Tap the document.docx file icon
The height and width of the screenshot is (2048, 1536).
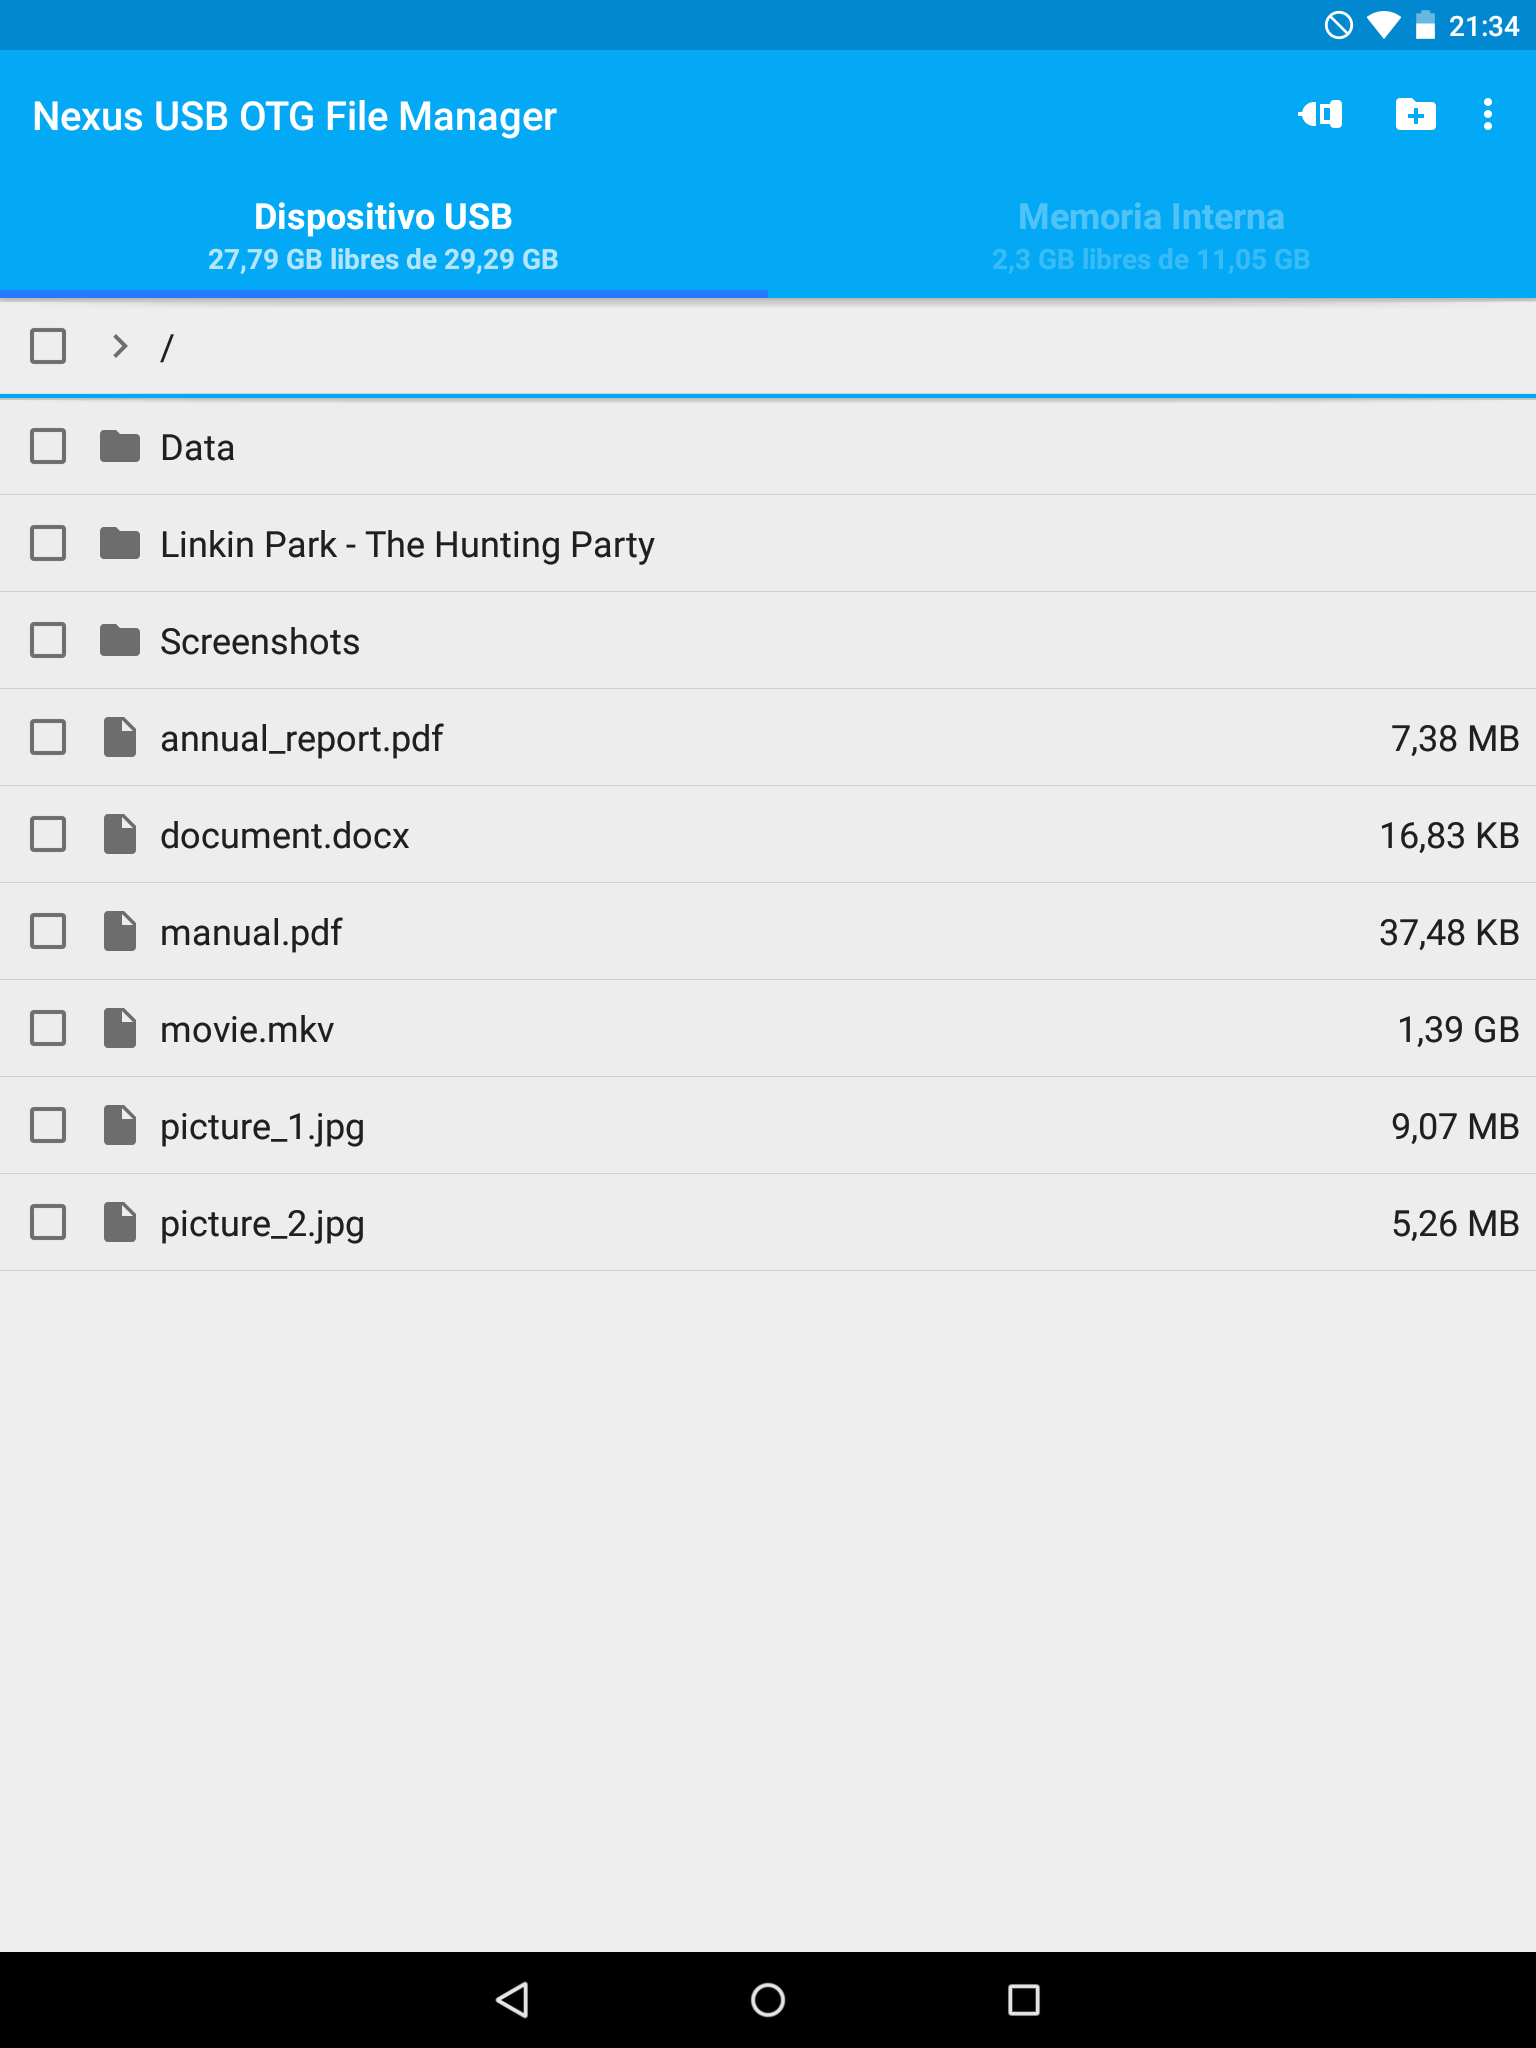tap(120, 835)
